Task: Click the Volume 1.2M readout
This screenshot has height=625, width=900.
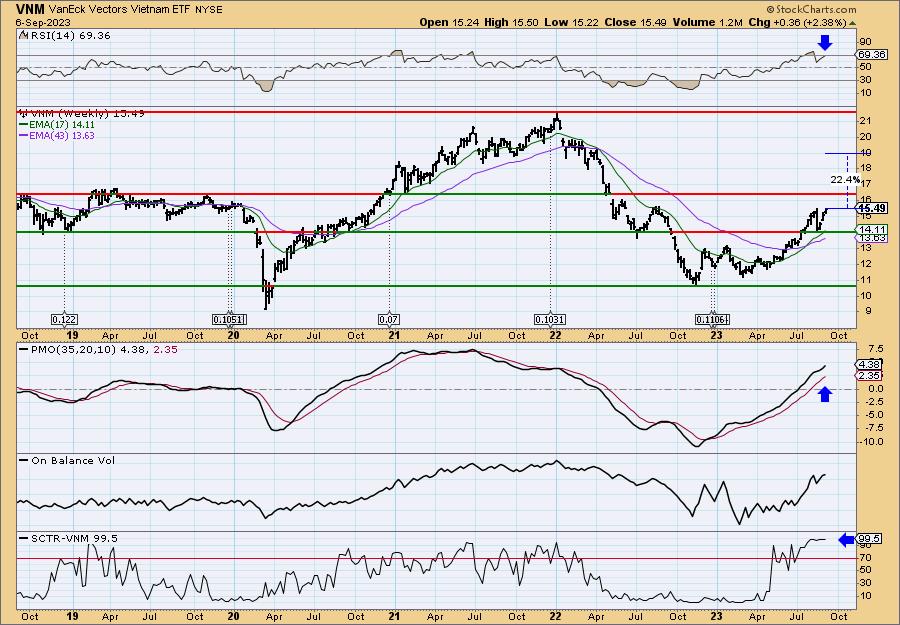Action: (x=707, y=22)
